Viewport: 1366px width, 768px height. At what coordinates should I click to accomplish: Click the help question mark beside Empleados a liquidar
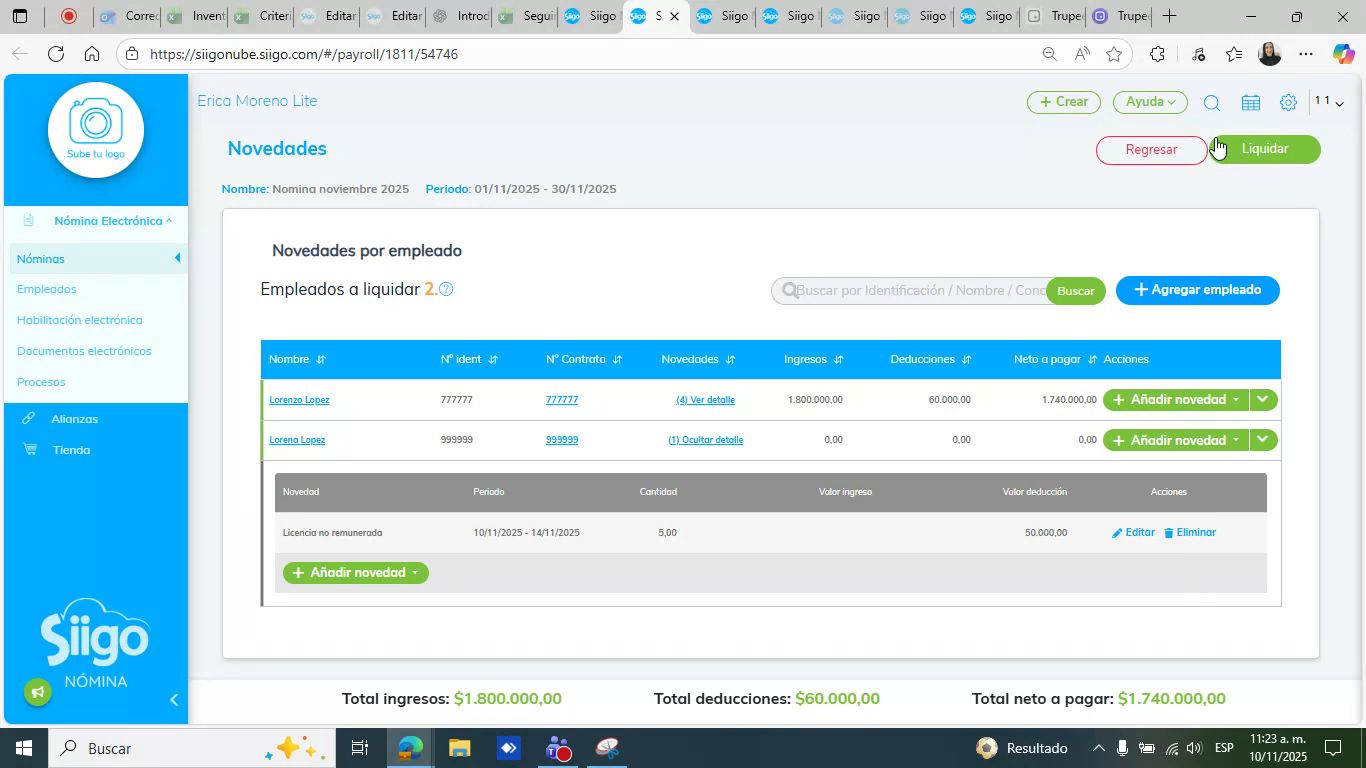(446, 289)
